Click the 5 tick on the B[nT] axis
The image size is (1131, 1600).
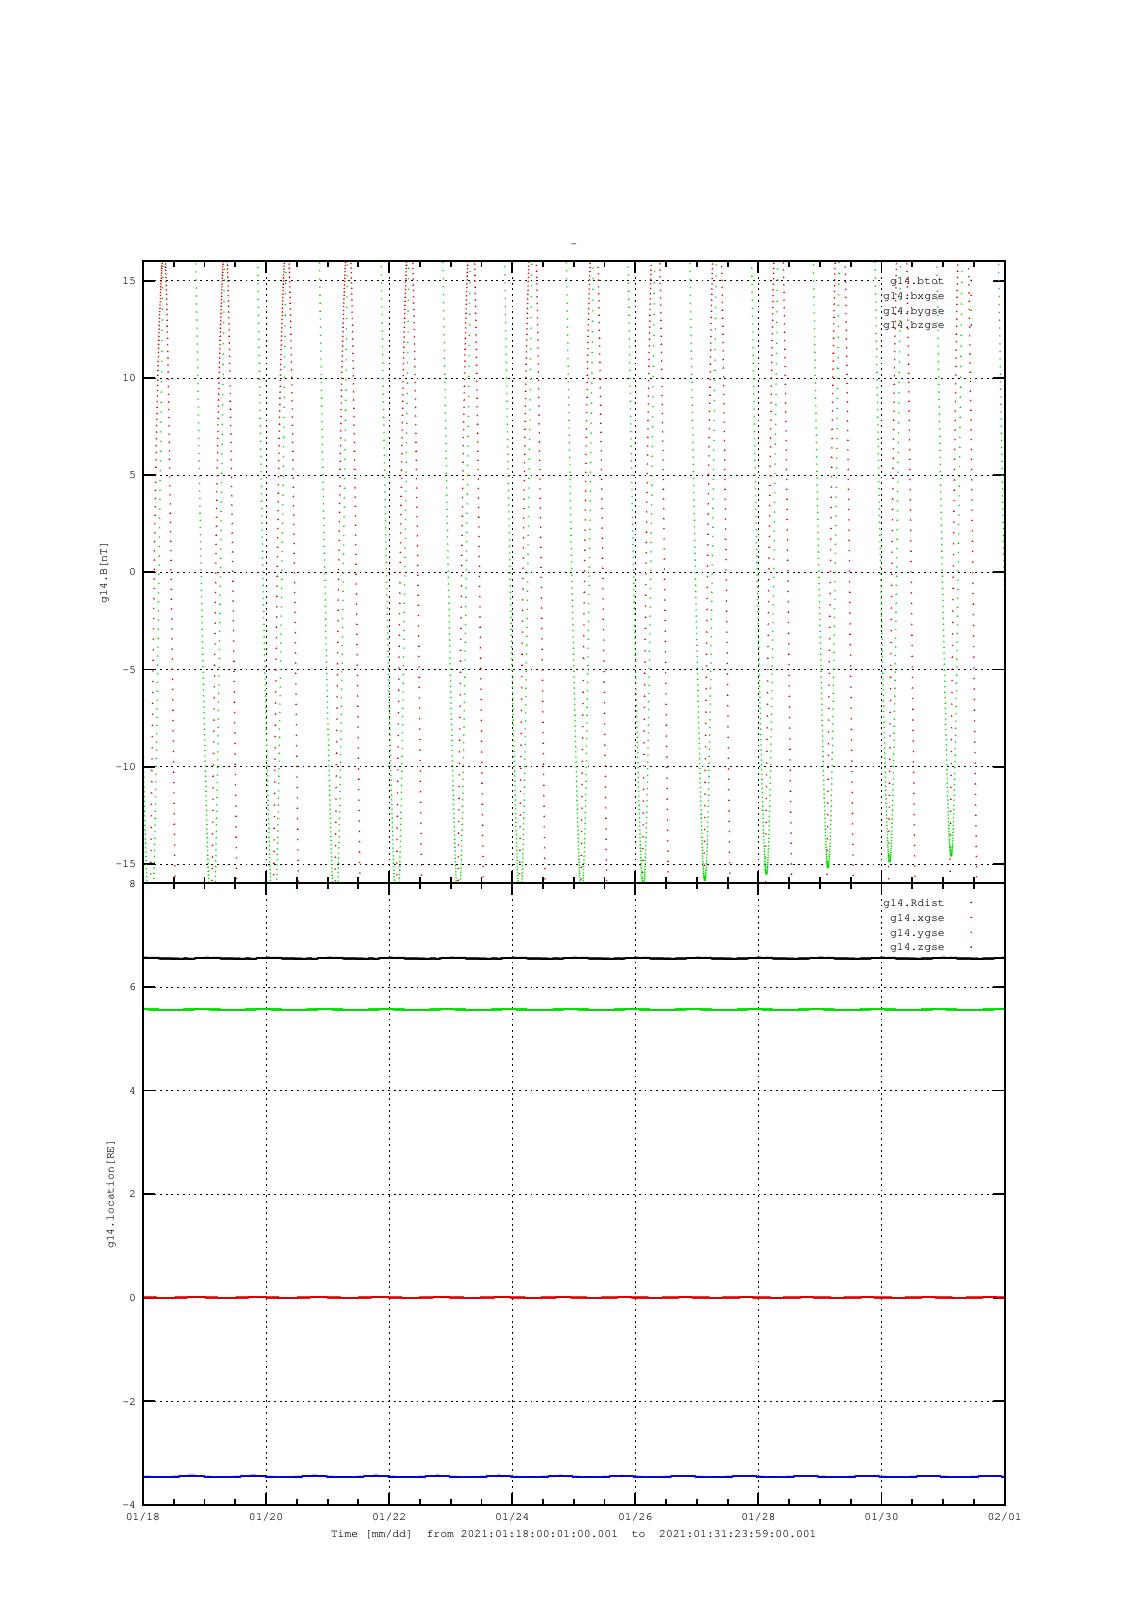click(132, 475)
